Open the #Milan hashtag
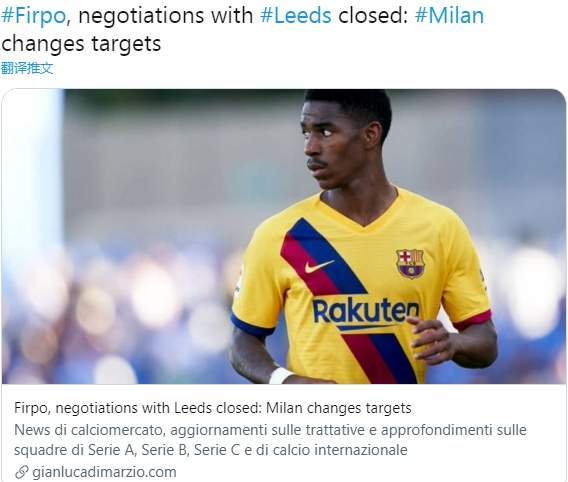The height and width of the screenshot is (482, 568). click(449, 16)
